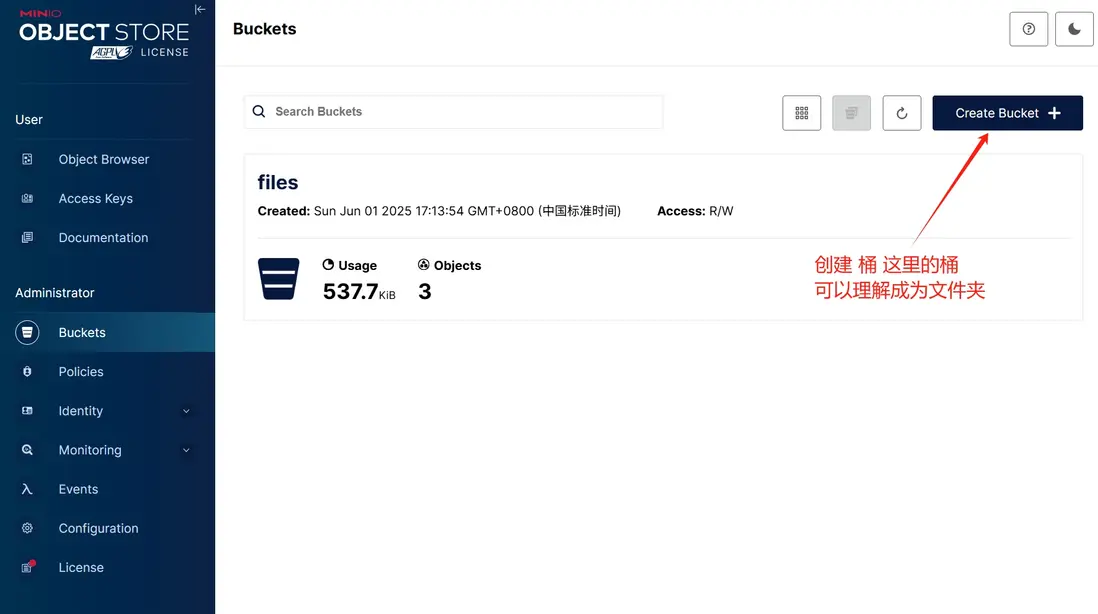Click the files bucket icon
The height and width of the screenshot is (614, 1098).
pos(278,278)
